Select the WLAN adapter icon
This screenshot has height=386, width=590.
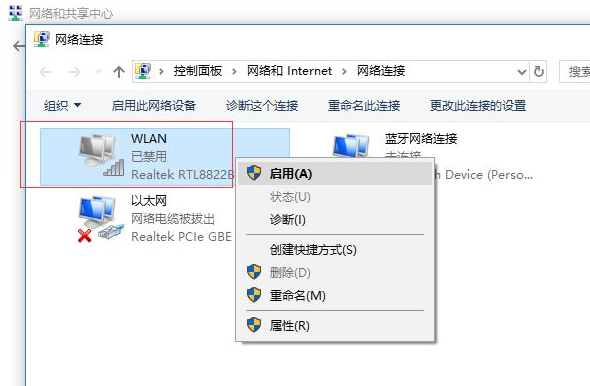pyautogui.click(x=102, y=155)
